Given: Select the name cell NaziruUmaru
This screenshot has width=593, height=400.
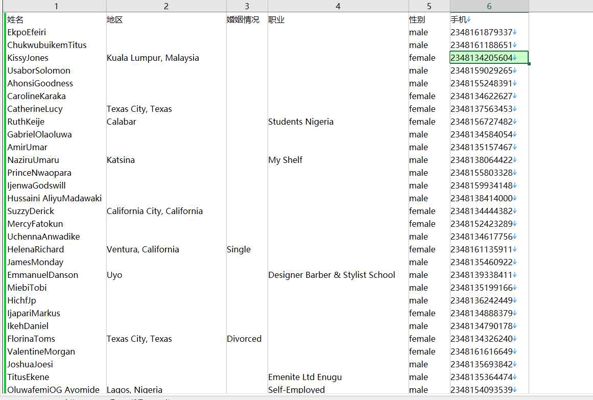Looking at the screenshot, I should pyautogui.click(x=56, y=160).
